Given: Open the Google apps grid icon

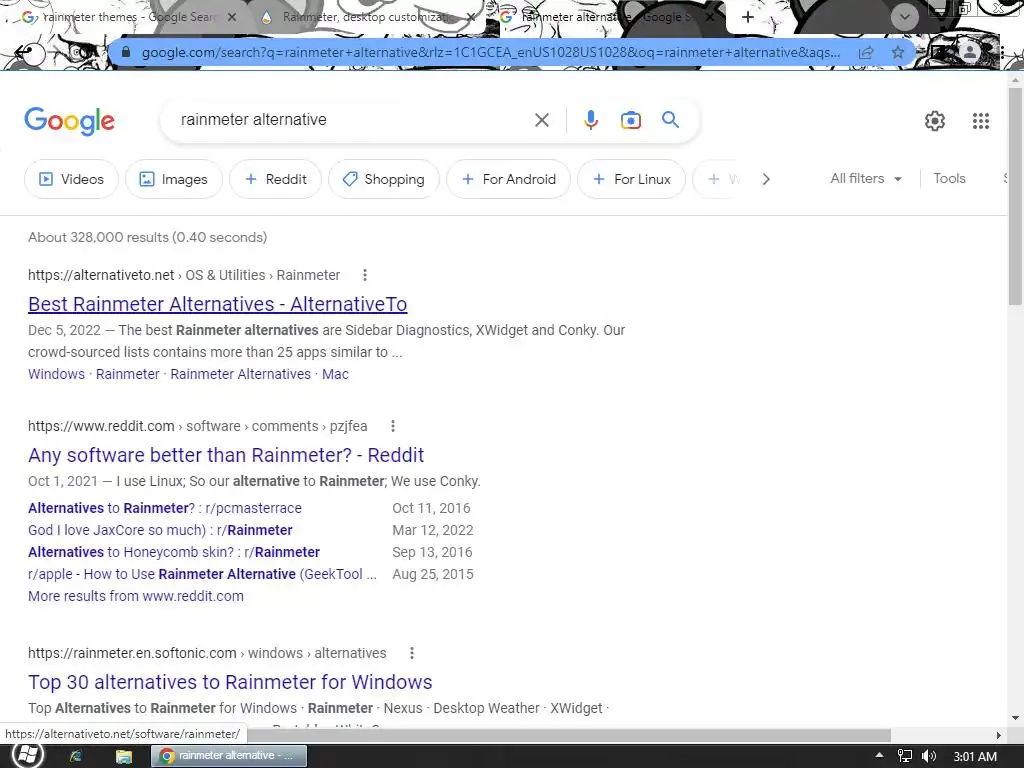Looking at the screenshot, I should coord(980,121).
